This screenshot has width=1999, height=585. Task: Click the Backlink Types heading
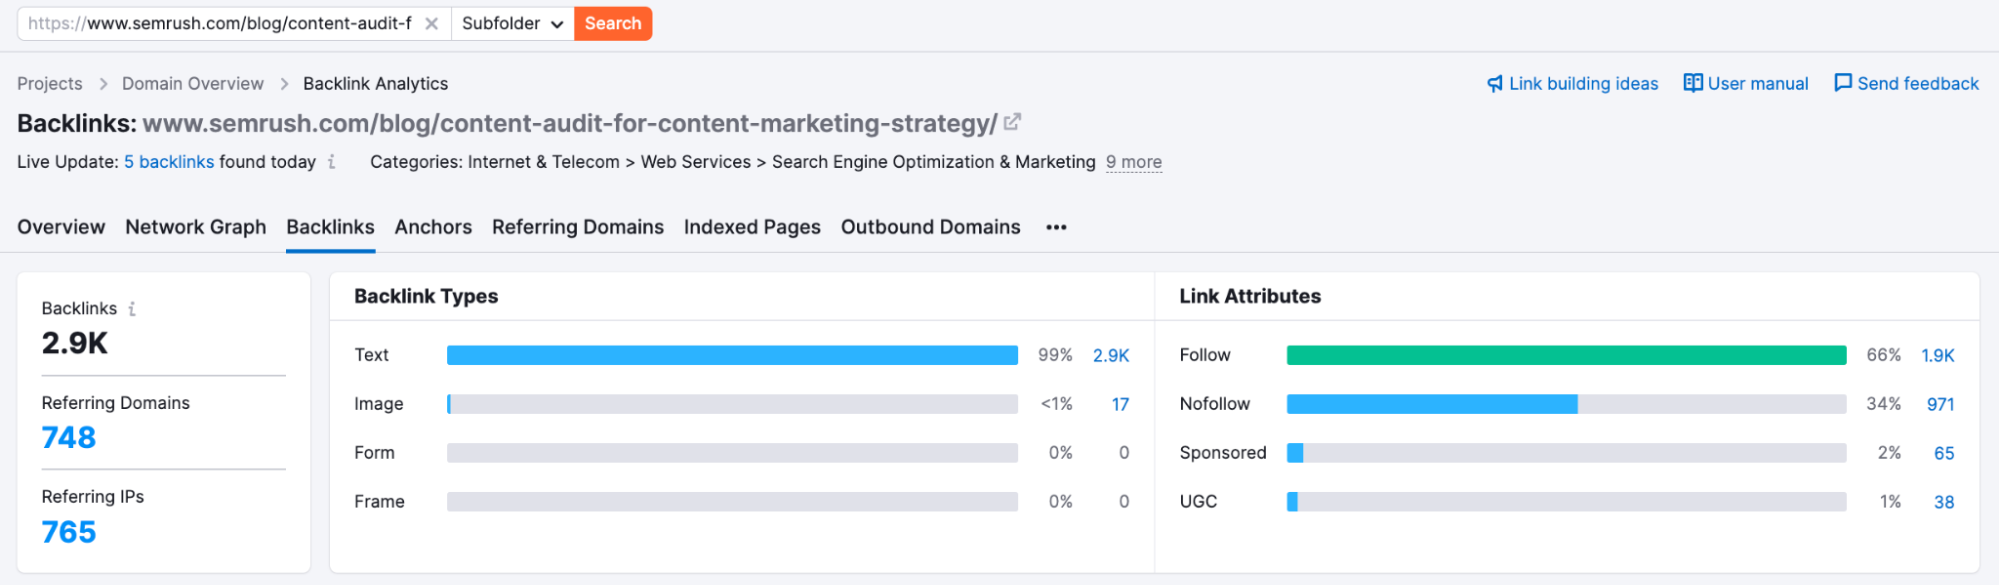click(x=426, y=296)
